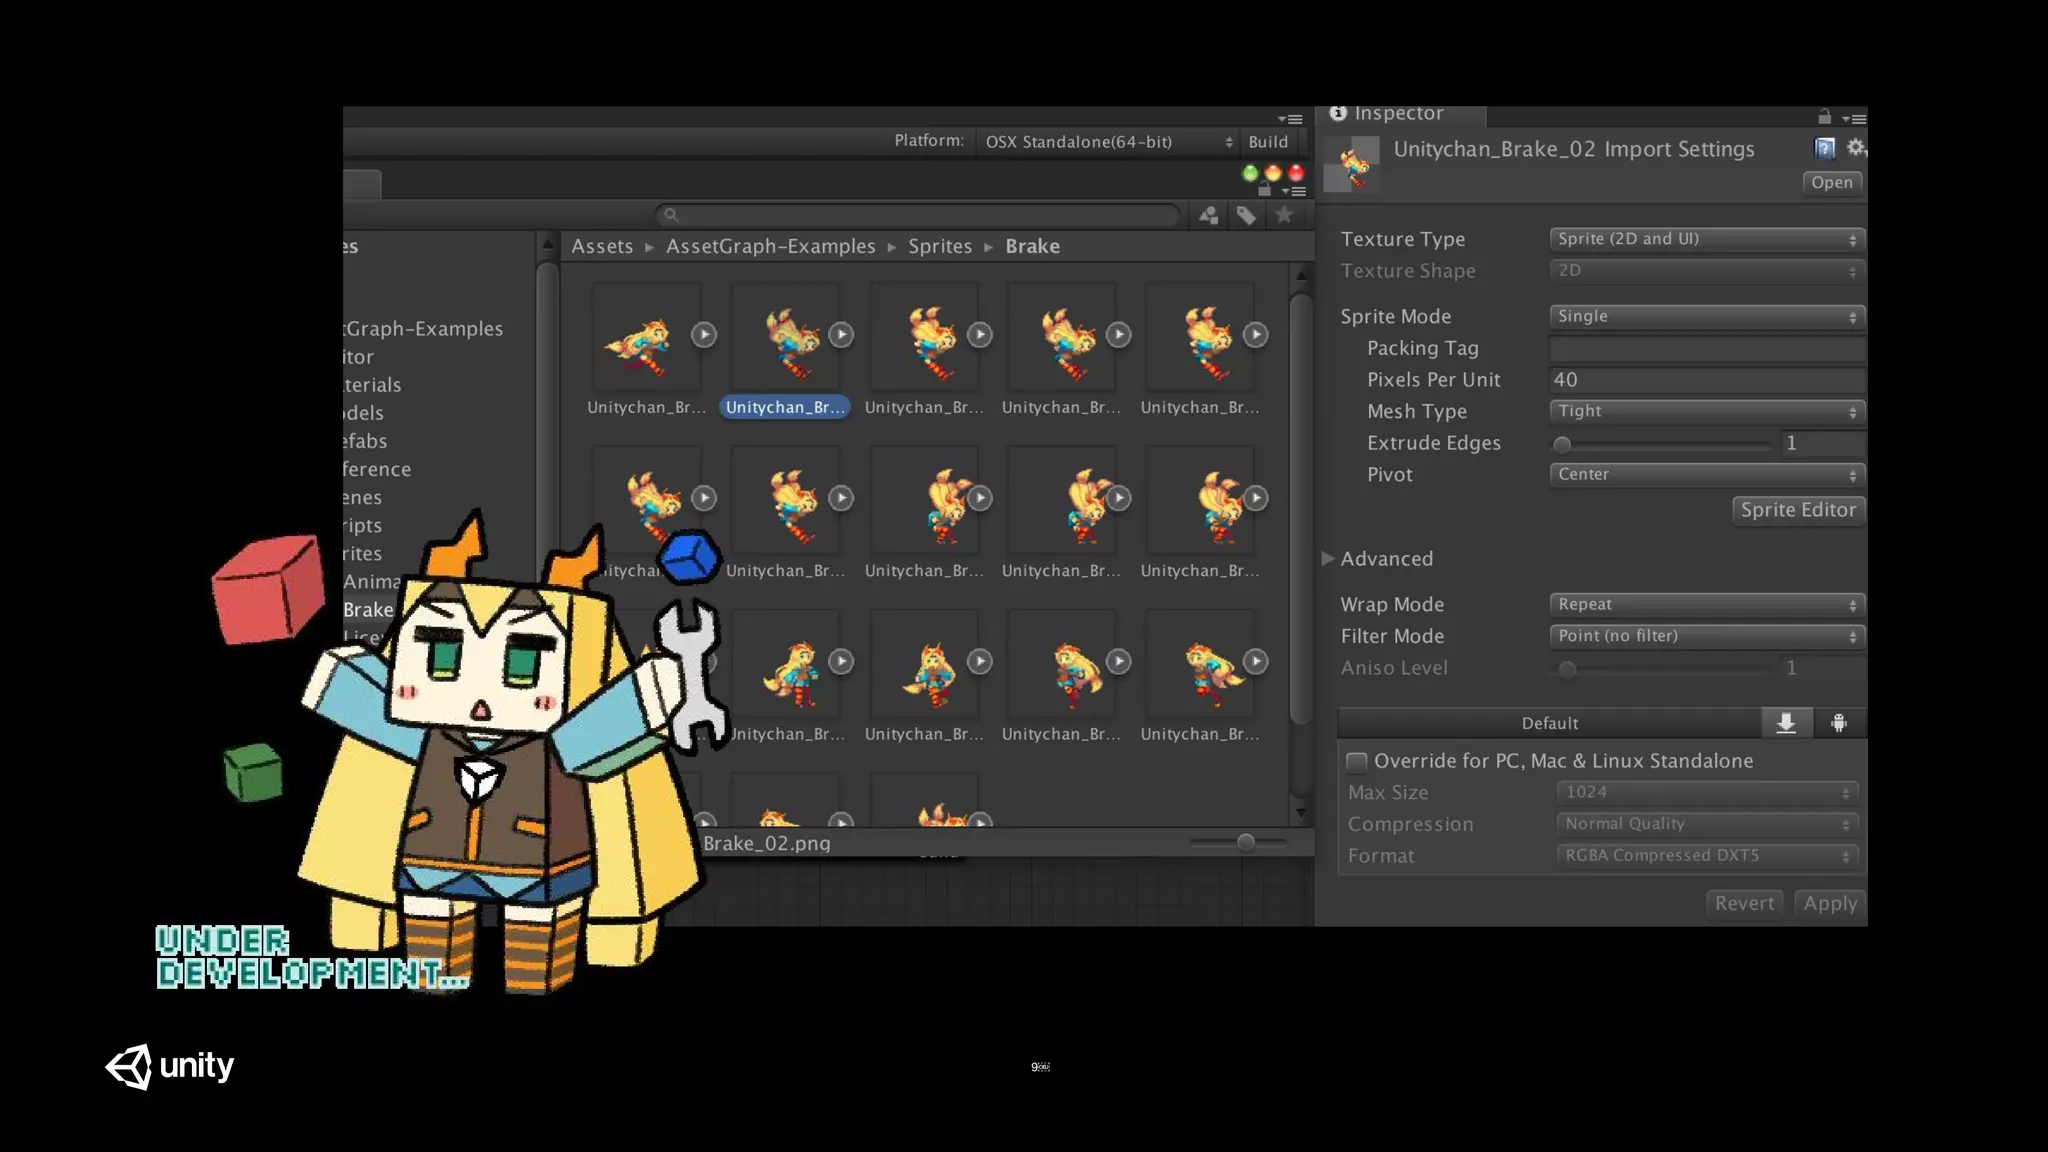Select the standalone download-arrow platform tab

pyautogui.click(x=1786, y=723)
